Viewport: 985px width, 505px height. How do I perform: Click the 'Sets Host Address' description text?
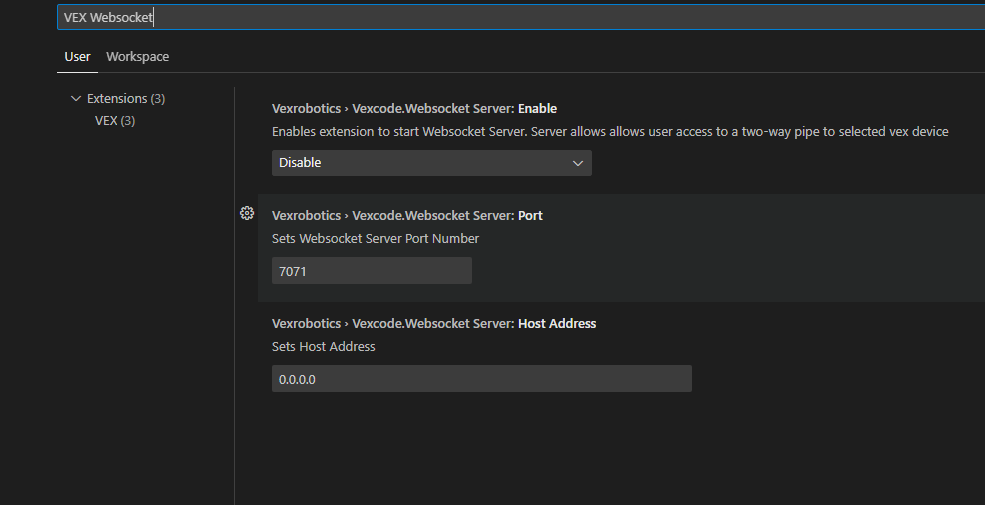pyautogui.click(x=324, y=347)
